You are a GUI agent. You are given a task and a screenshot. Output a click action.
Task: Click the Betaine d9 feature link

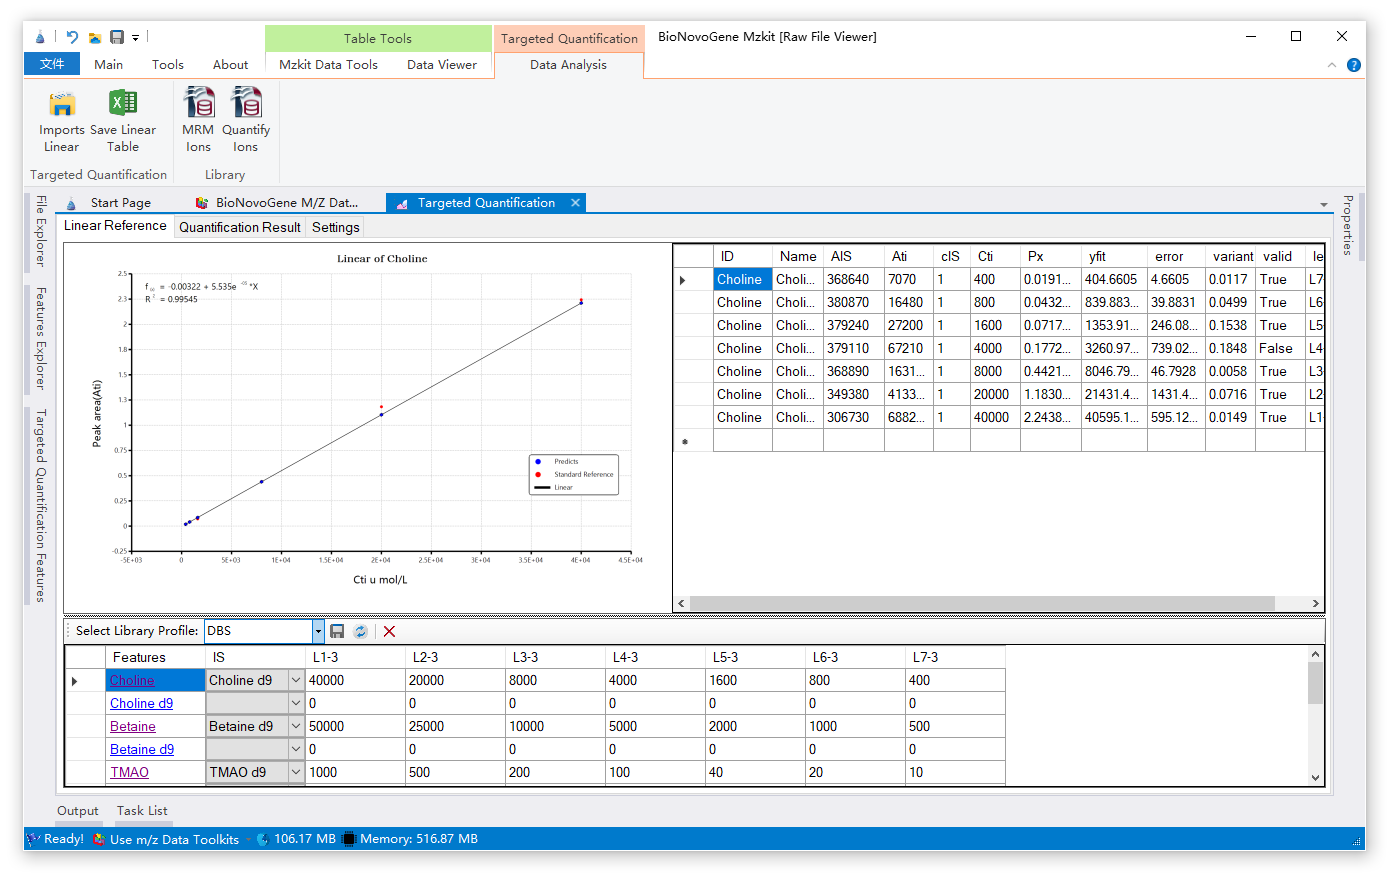click(142, 749)
